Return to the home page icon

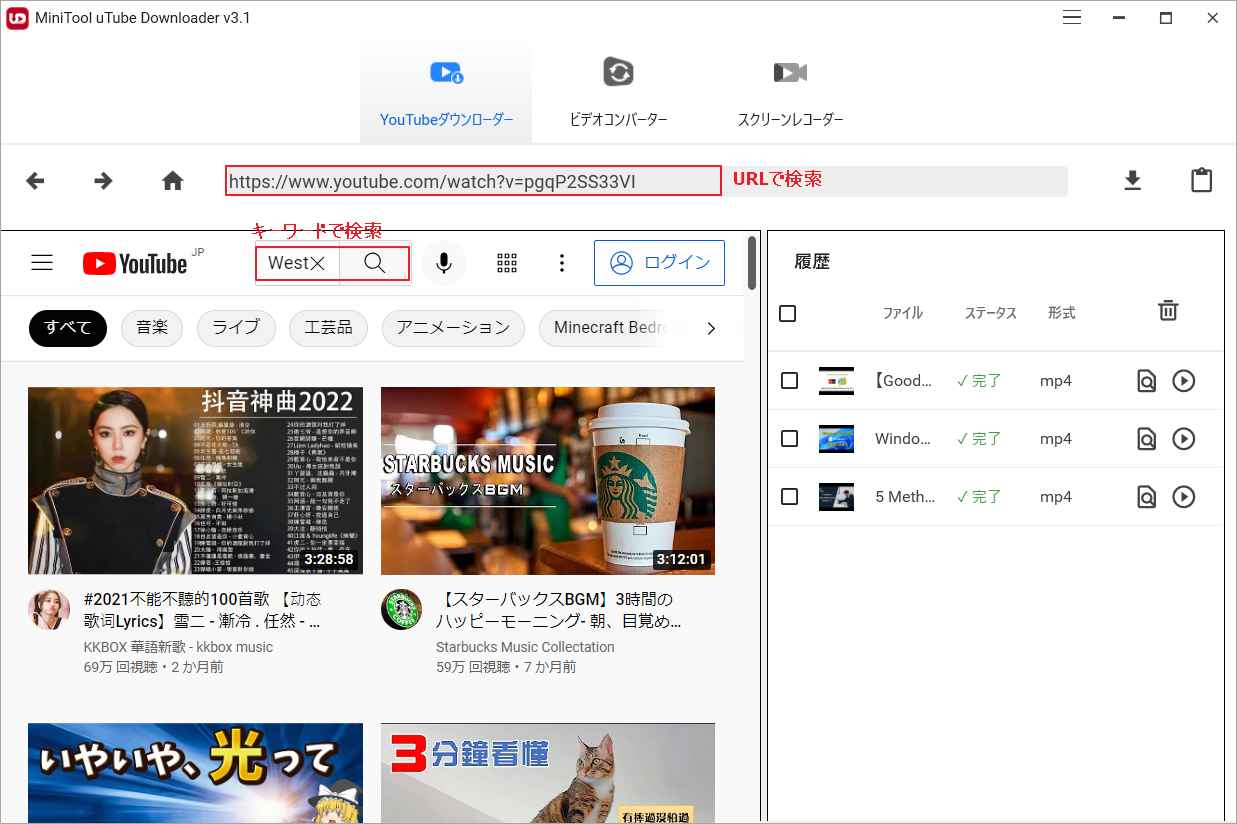[173, 181]
